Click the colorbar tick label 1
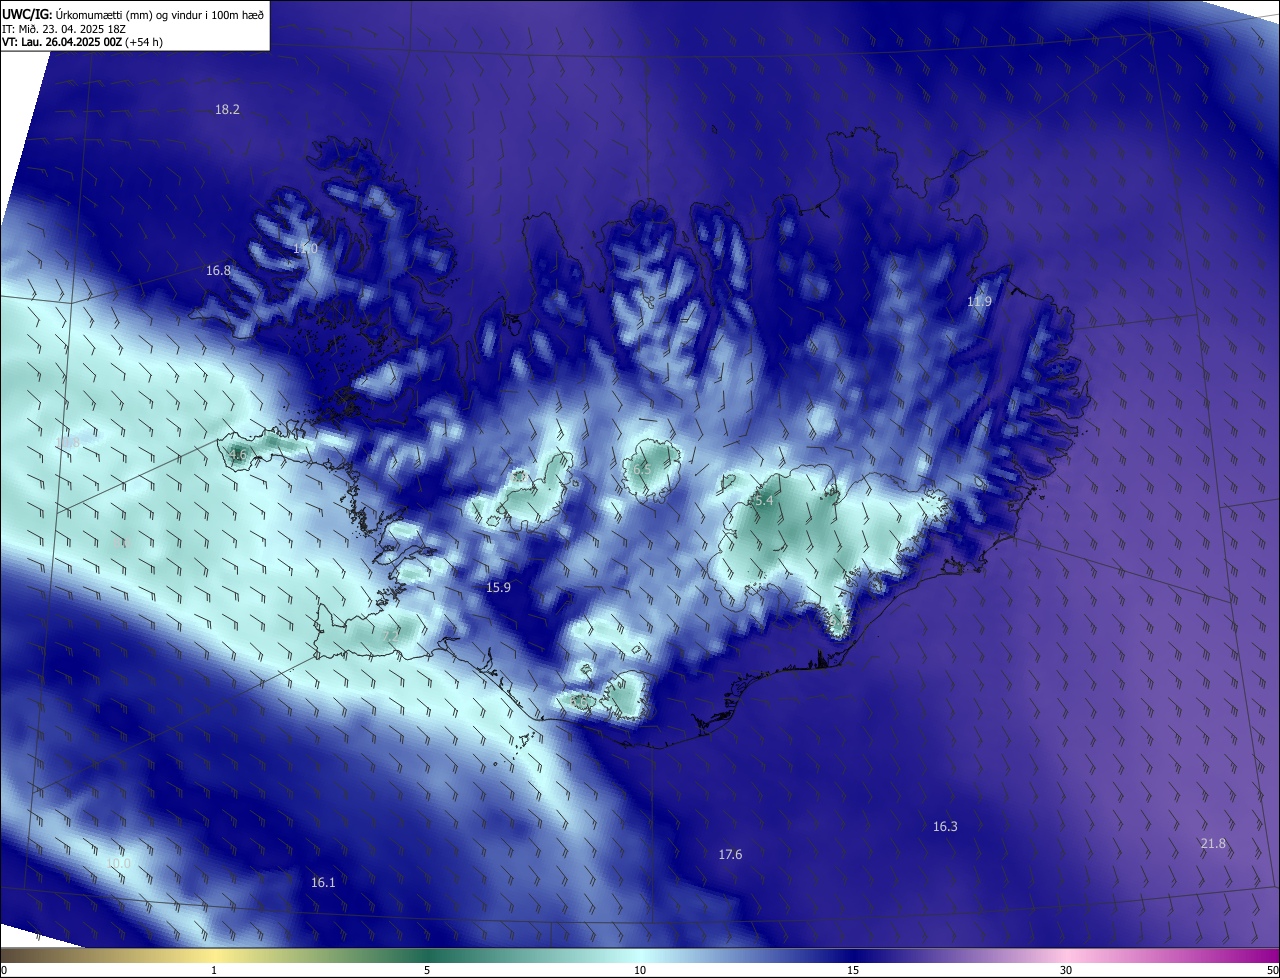This screenshot has width=1280, height=978. (214, 970)
